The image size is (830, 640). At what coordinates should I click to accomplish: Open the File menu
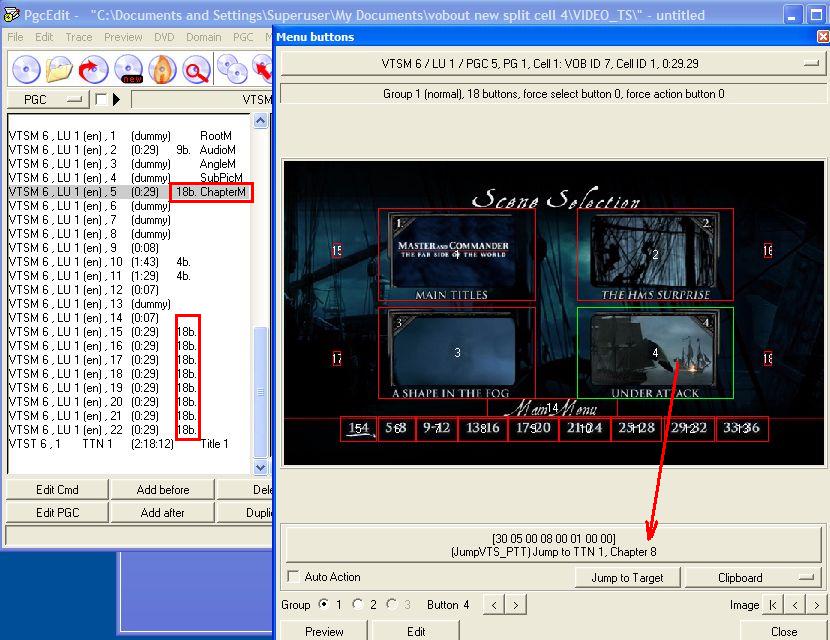15,37
